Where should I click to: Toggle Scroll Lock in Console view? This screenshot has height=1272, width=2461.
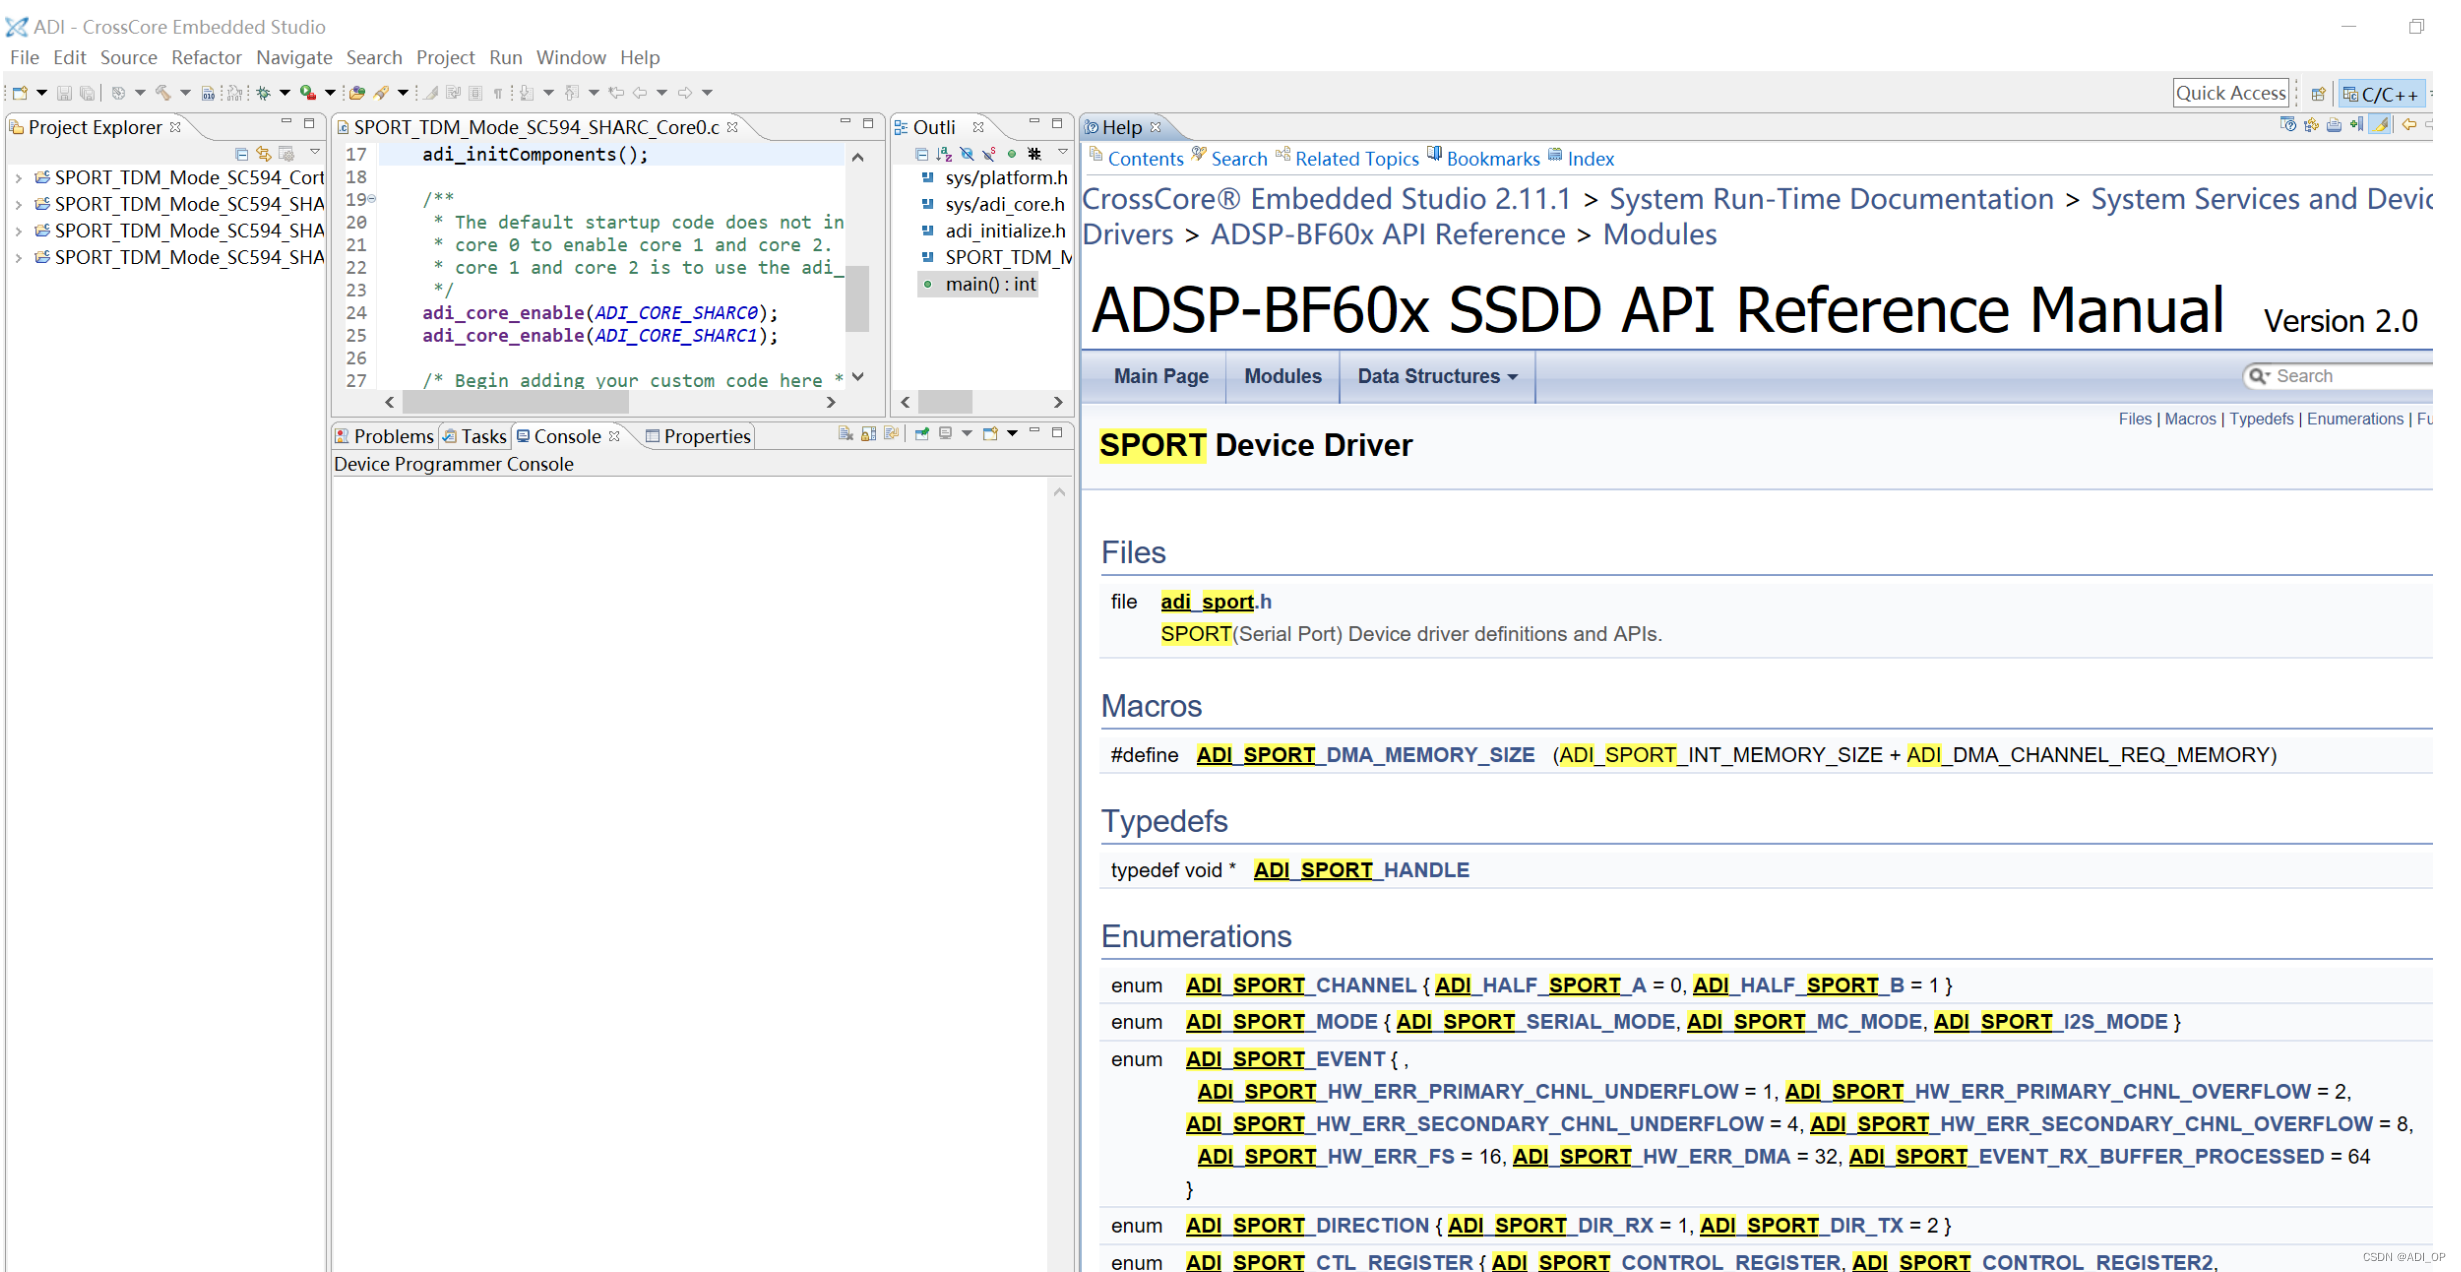pos(868,433)
